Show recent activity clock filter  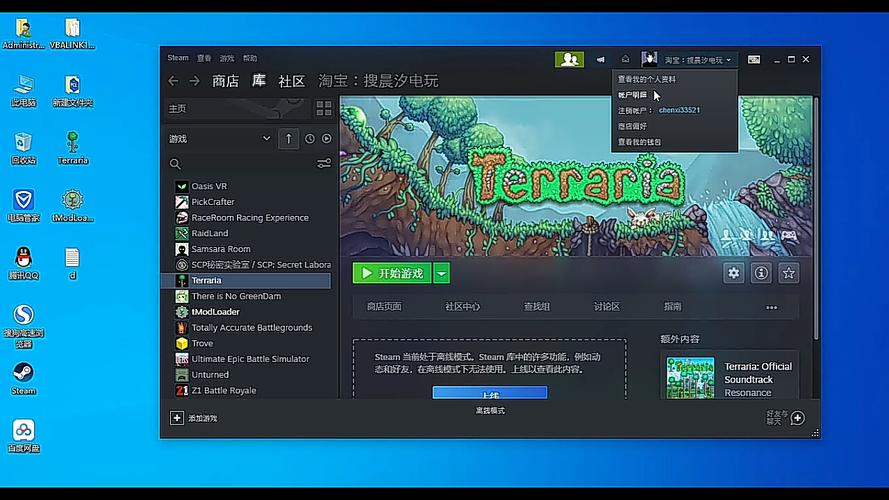click(x=310, y=139)
